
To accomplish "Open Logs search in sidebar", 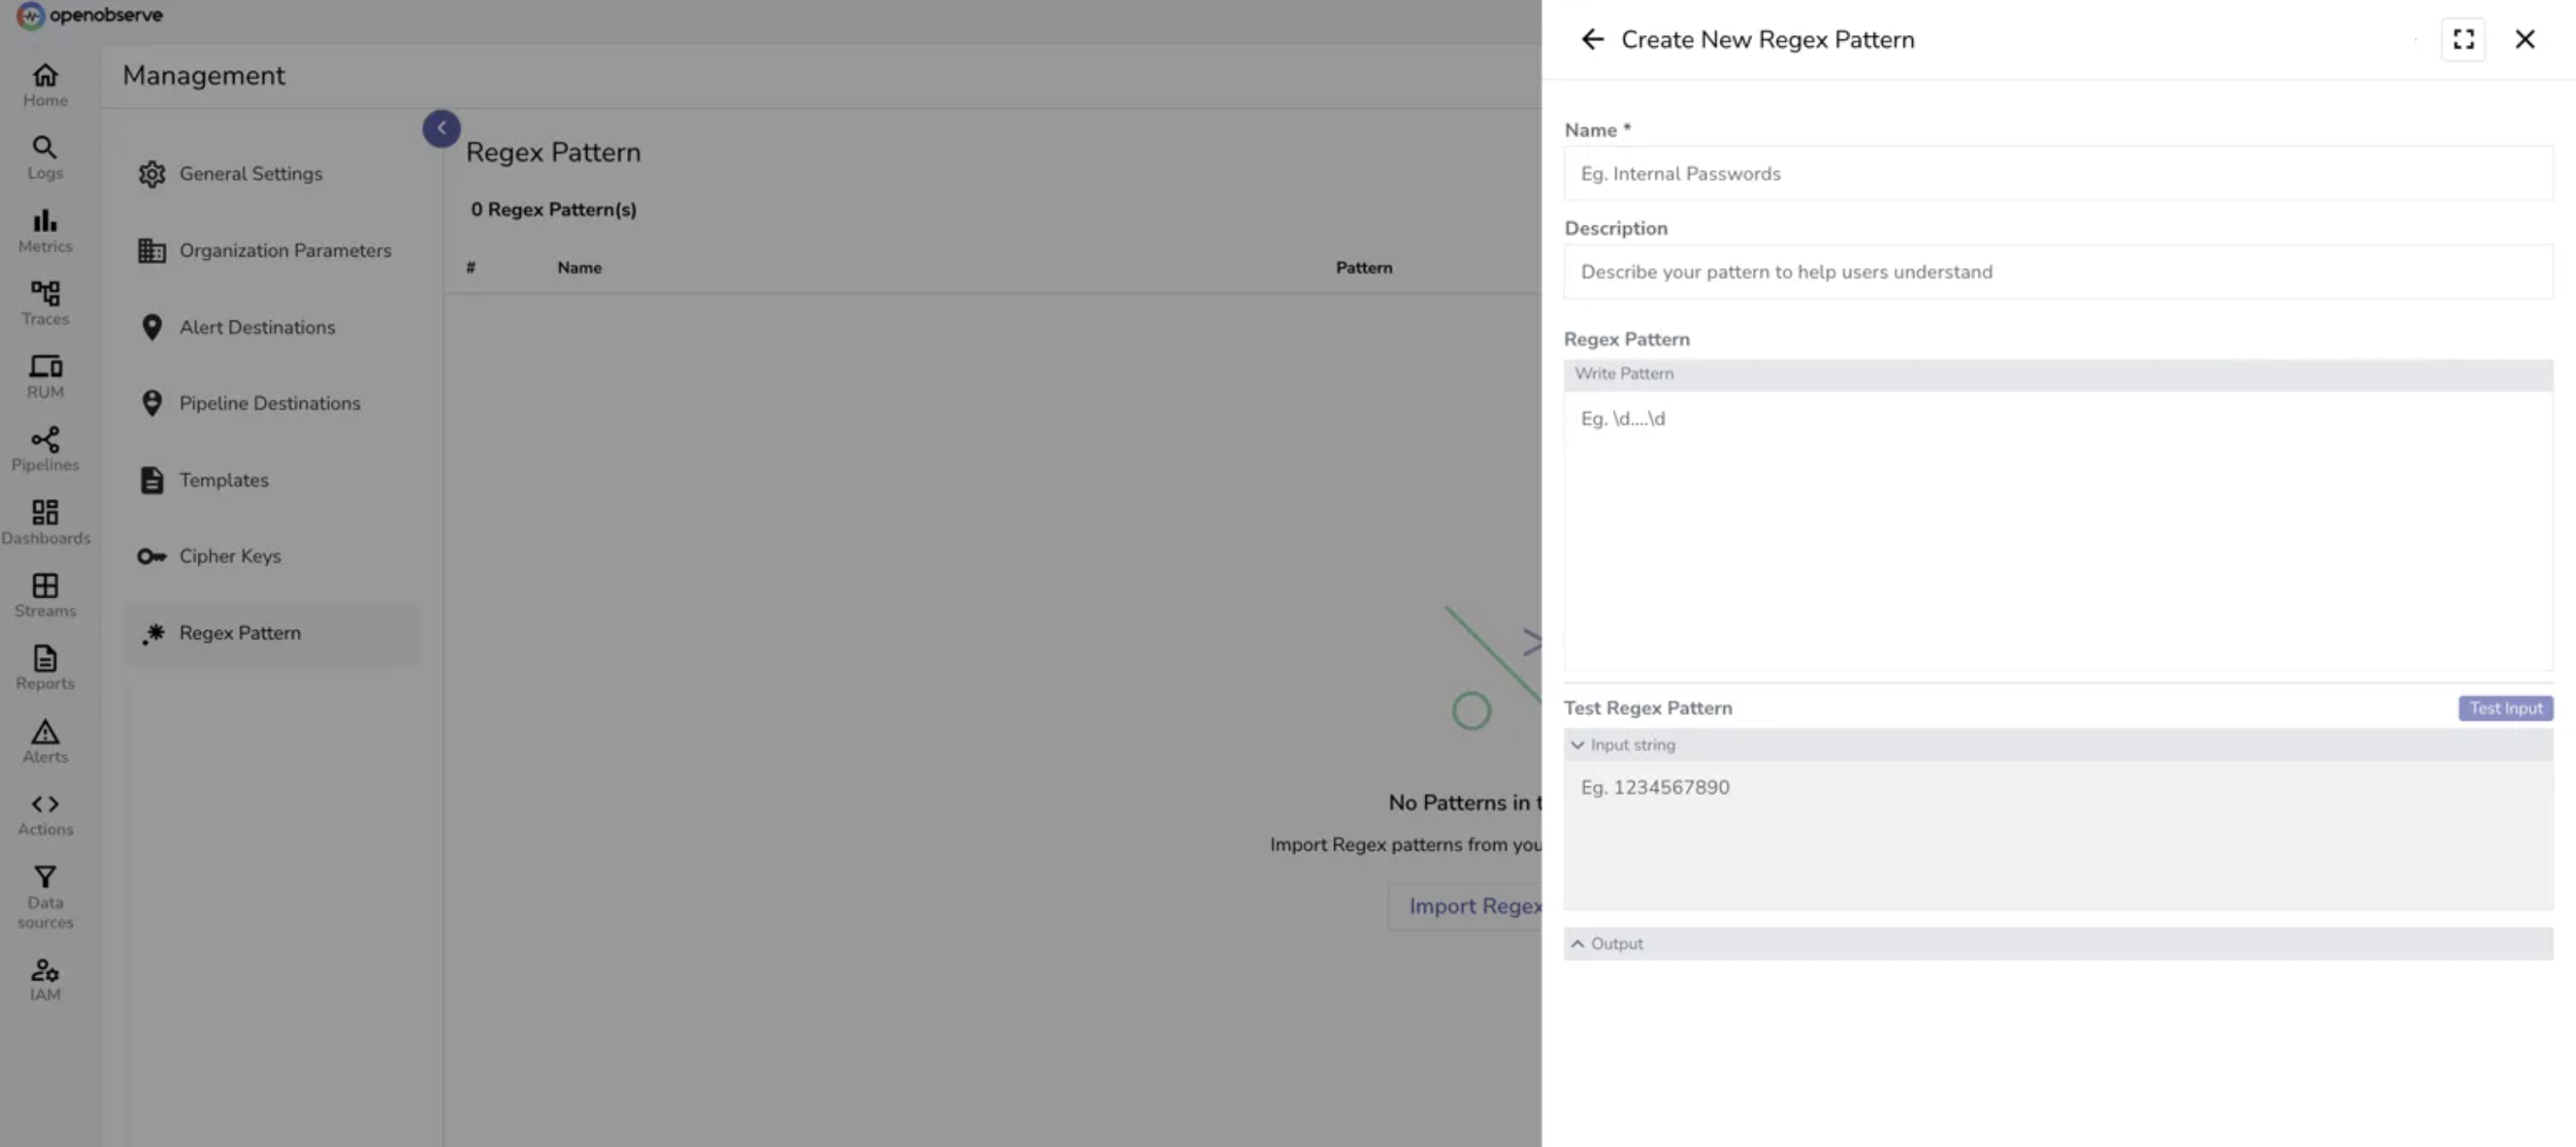I will 45,158.
